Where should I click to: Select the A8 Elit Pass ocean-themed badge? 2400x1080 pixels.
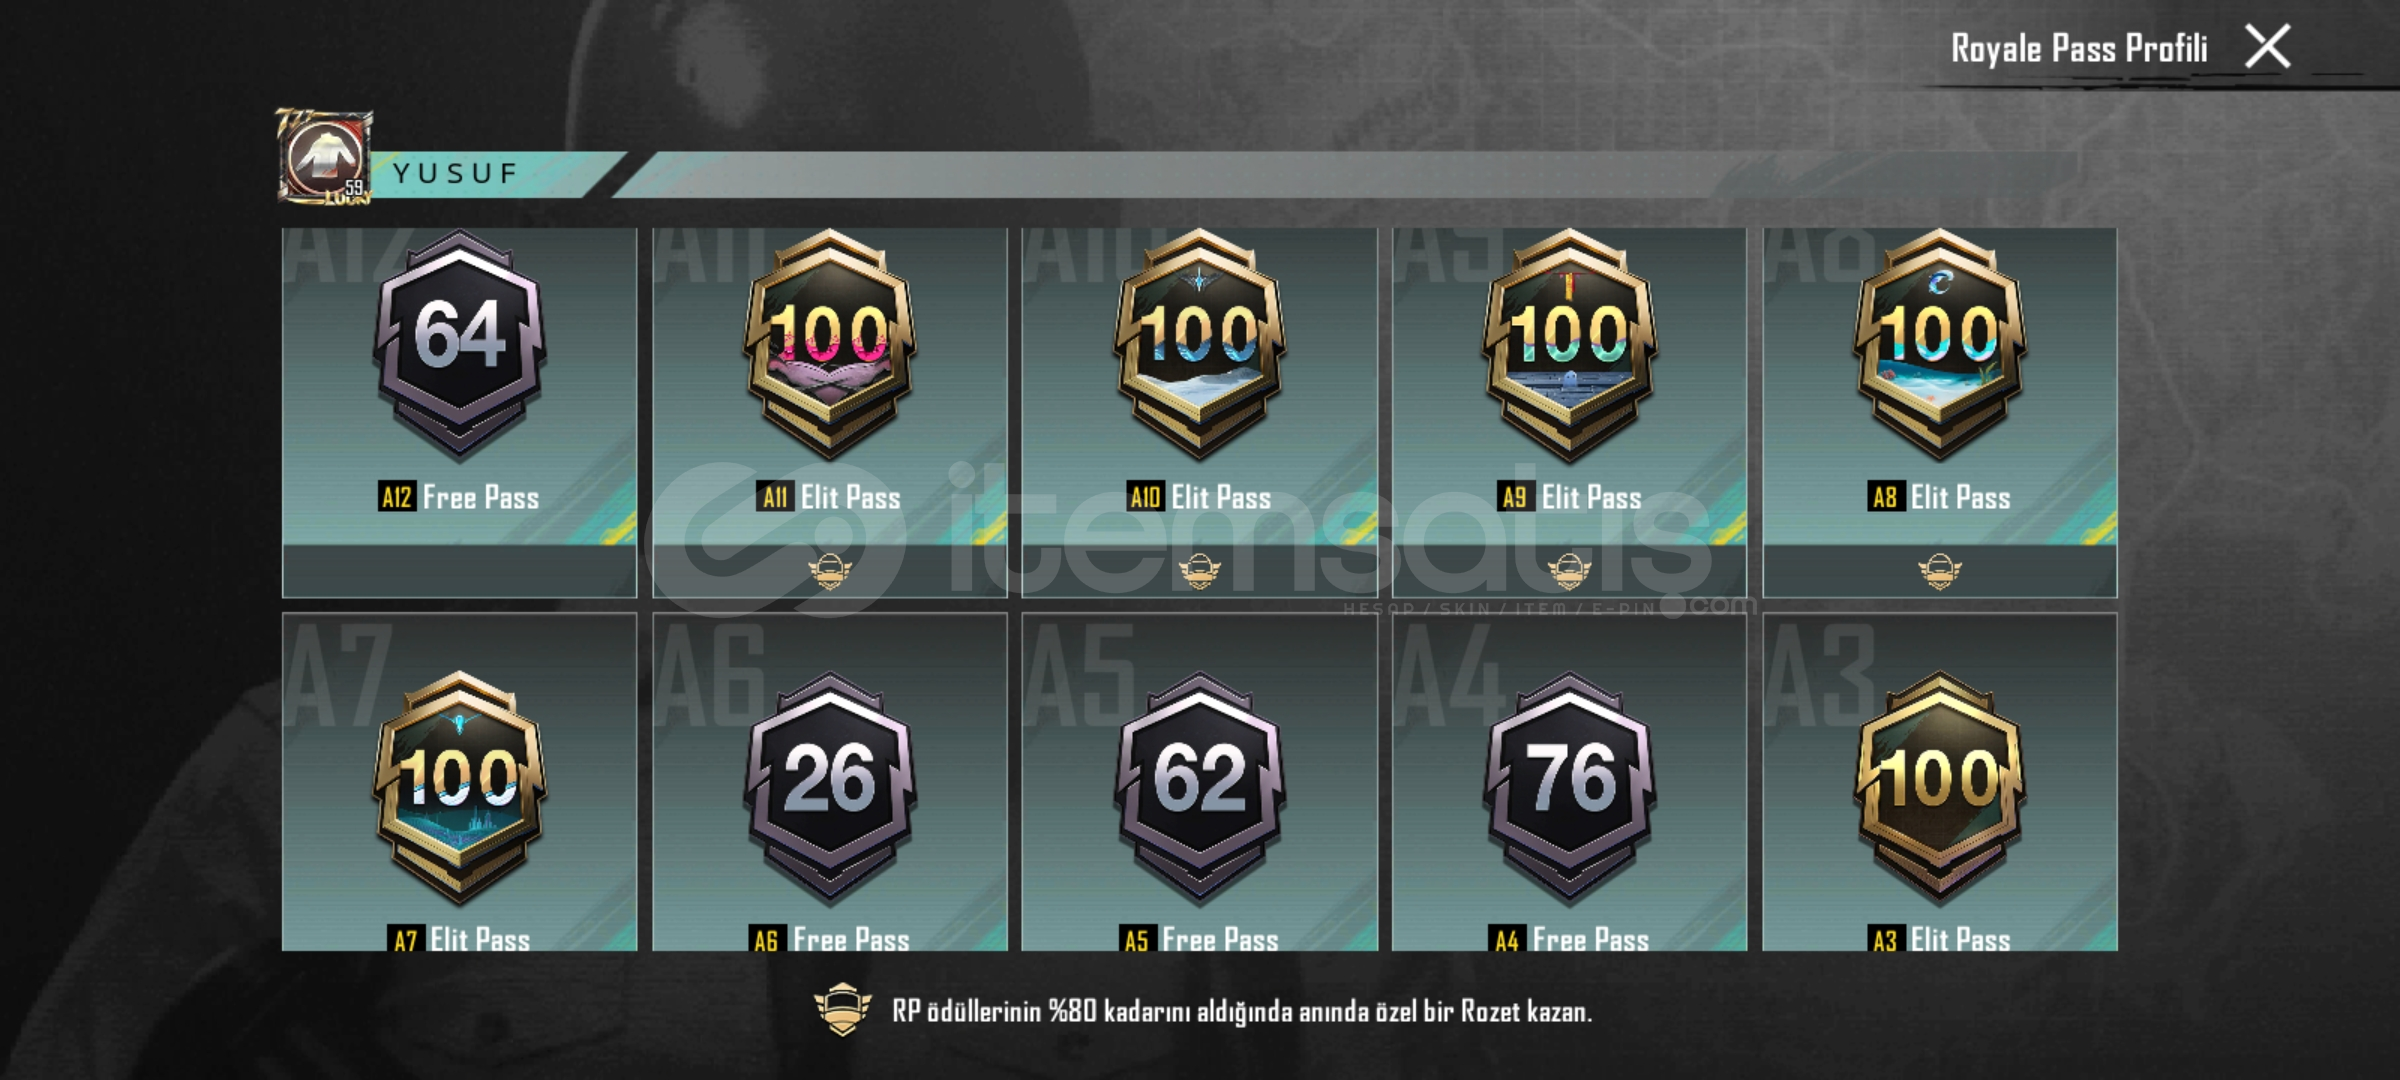[1939, 345]
